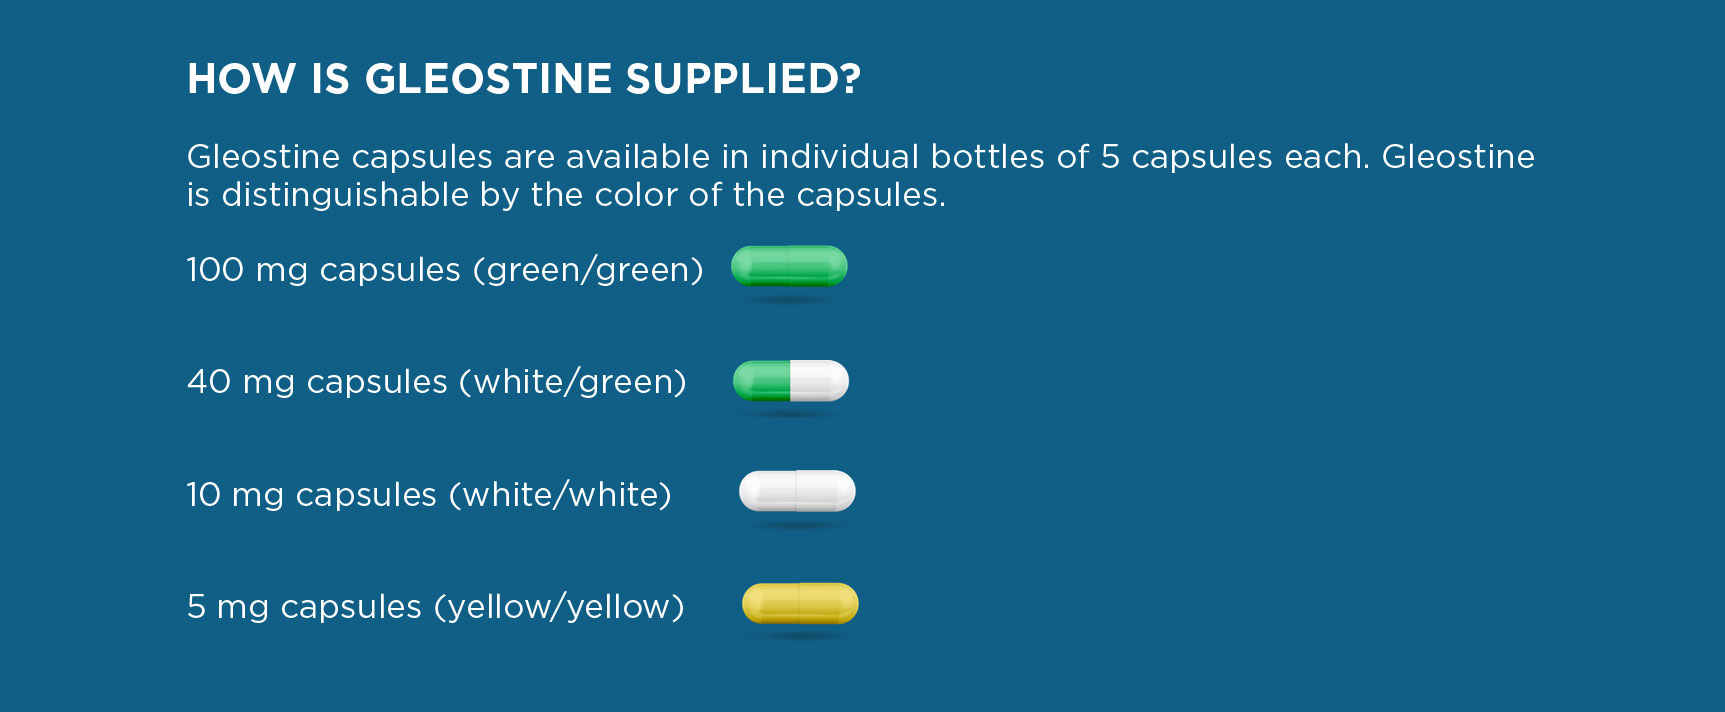Click the '(green/green)' color label
The height and width of the screenshot is (712, 1725).
[x=588, y=270]
